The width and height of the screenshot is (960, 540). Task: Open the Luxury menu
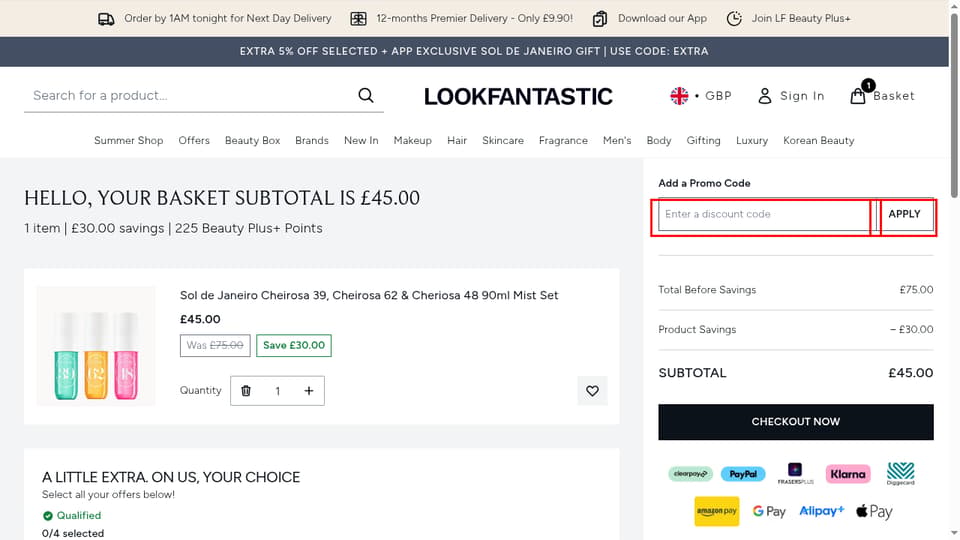(752, 140)
